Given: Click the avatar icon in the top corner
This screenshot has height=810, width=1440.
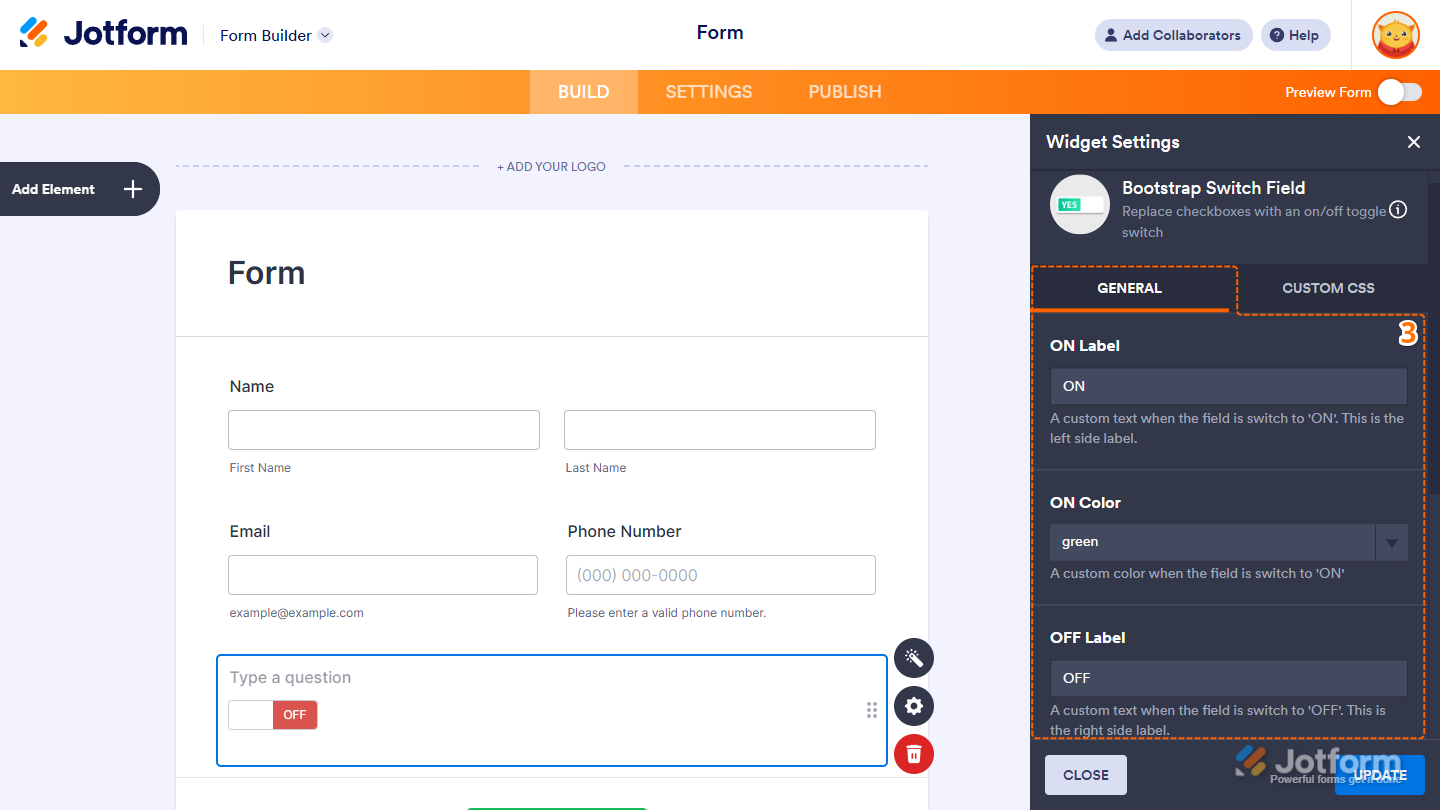Looking at the screenshot, I should click(1395, 35).
